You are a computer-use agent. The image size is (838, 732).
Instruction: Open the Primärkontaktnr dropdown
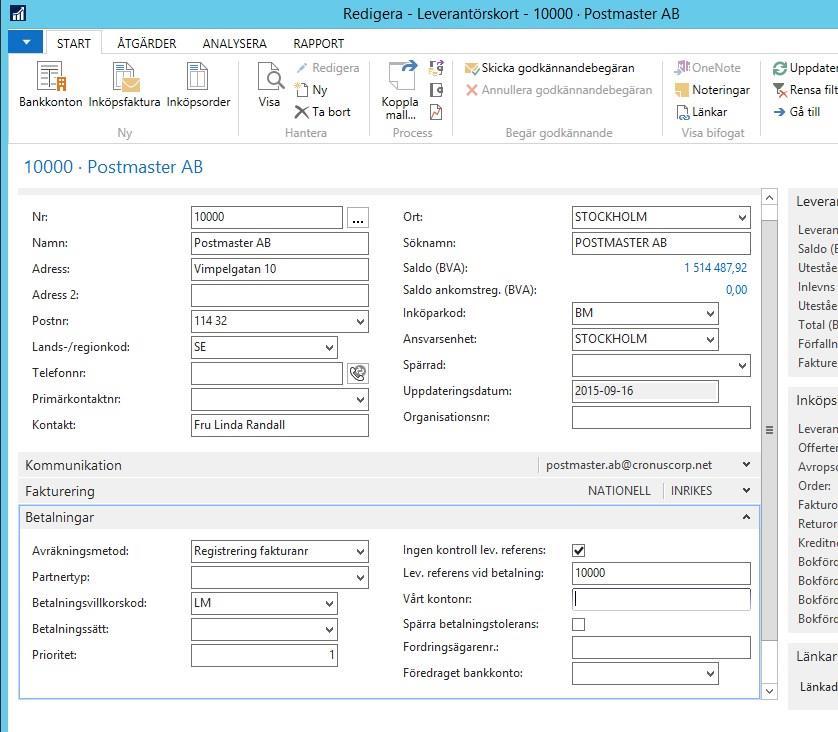coord(360,400)
